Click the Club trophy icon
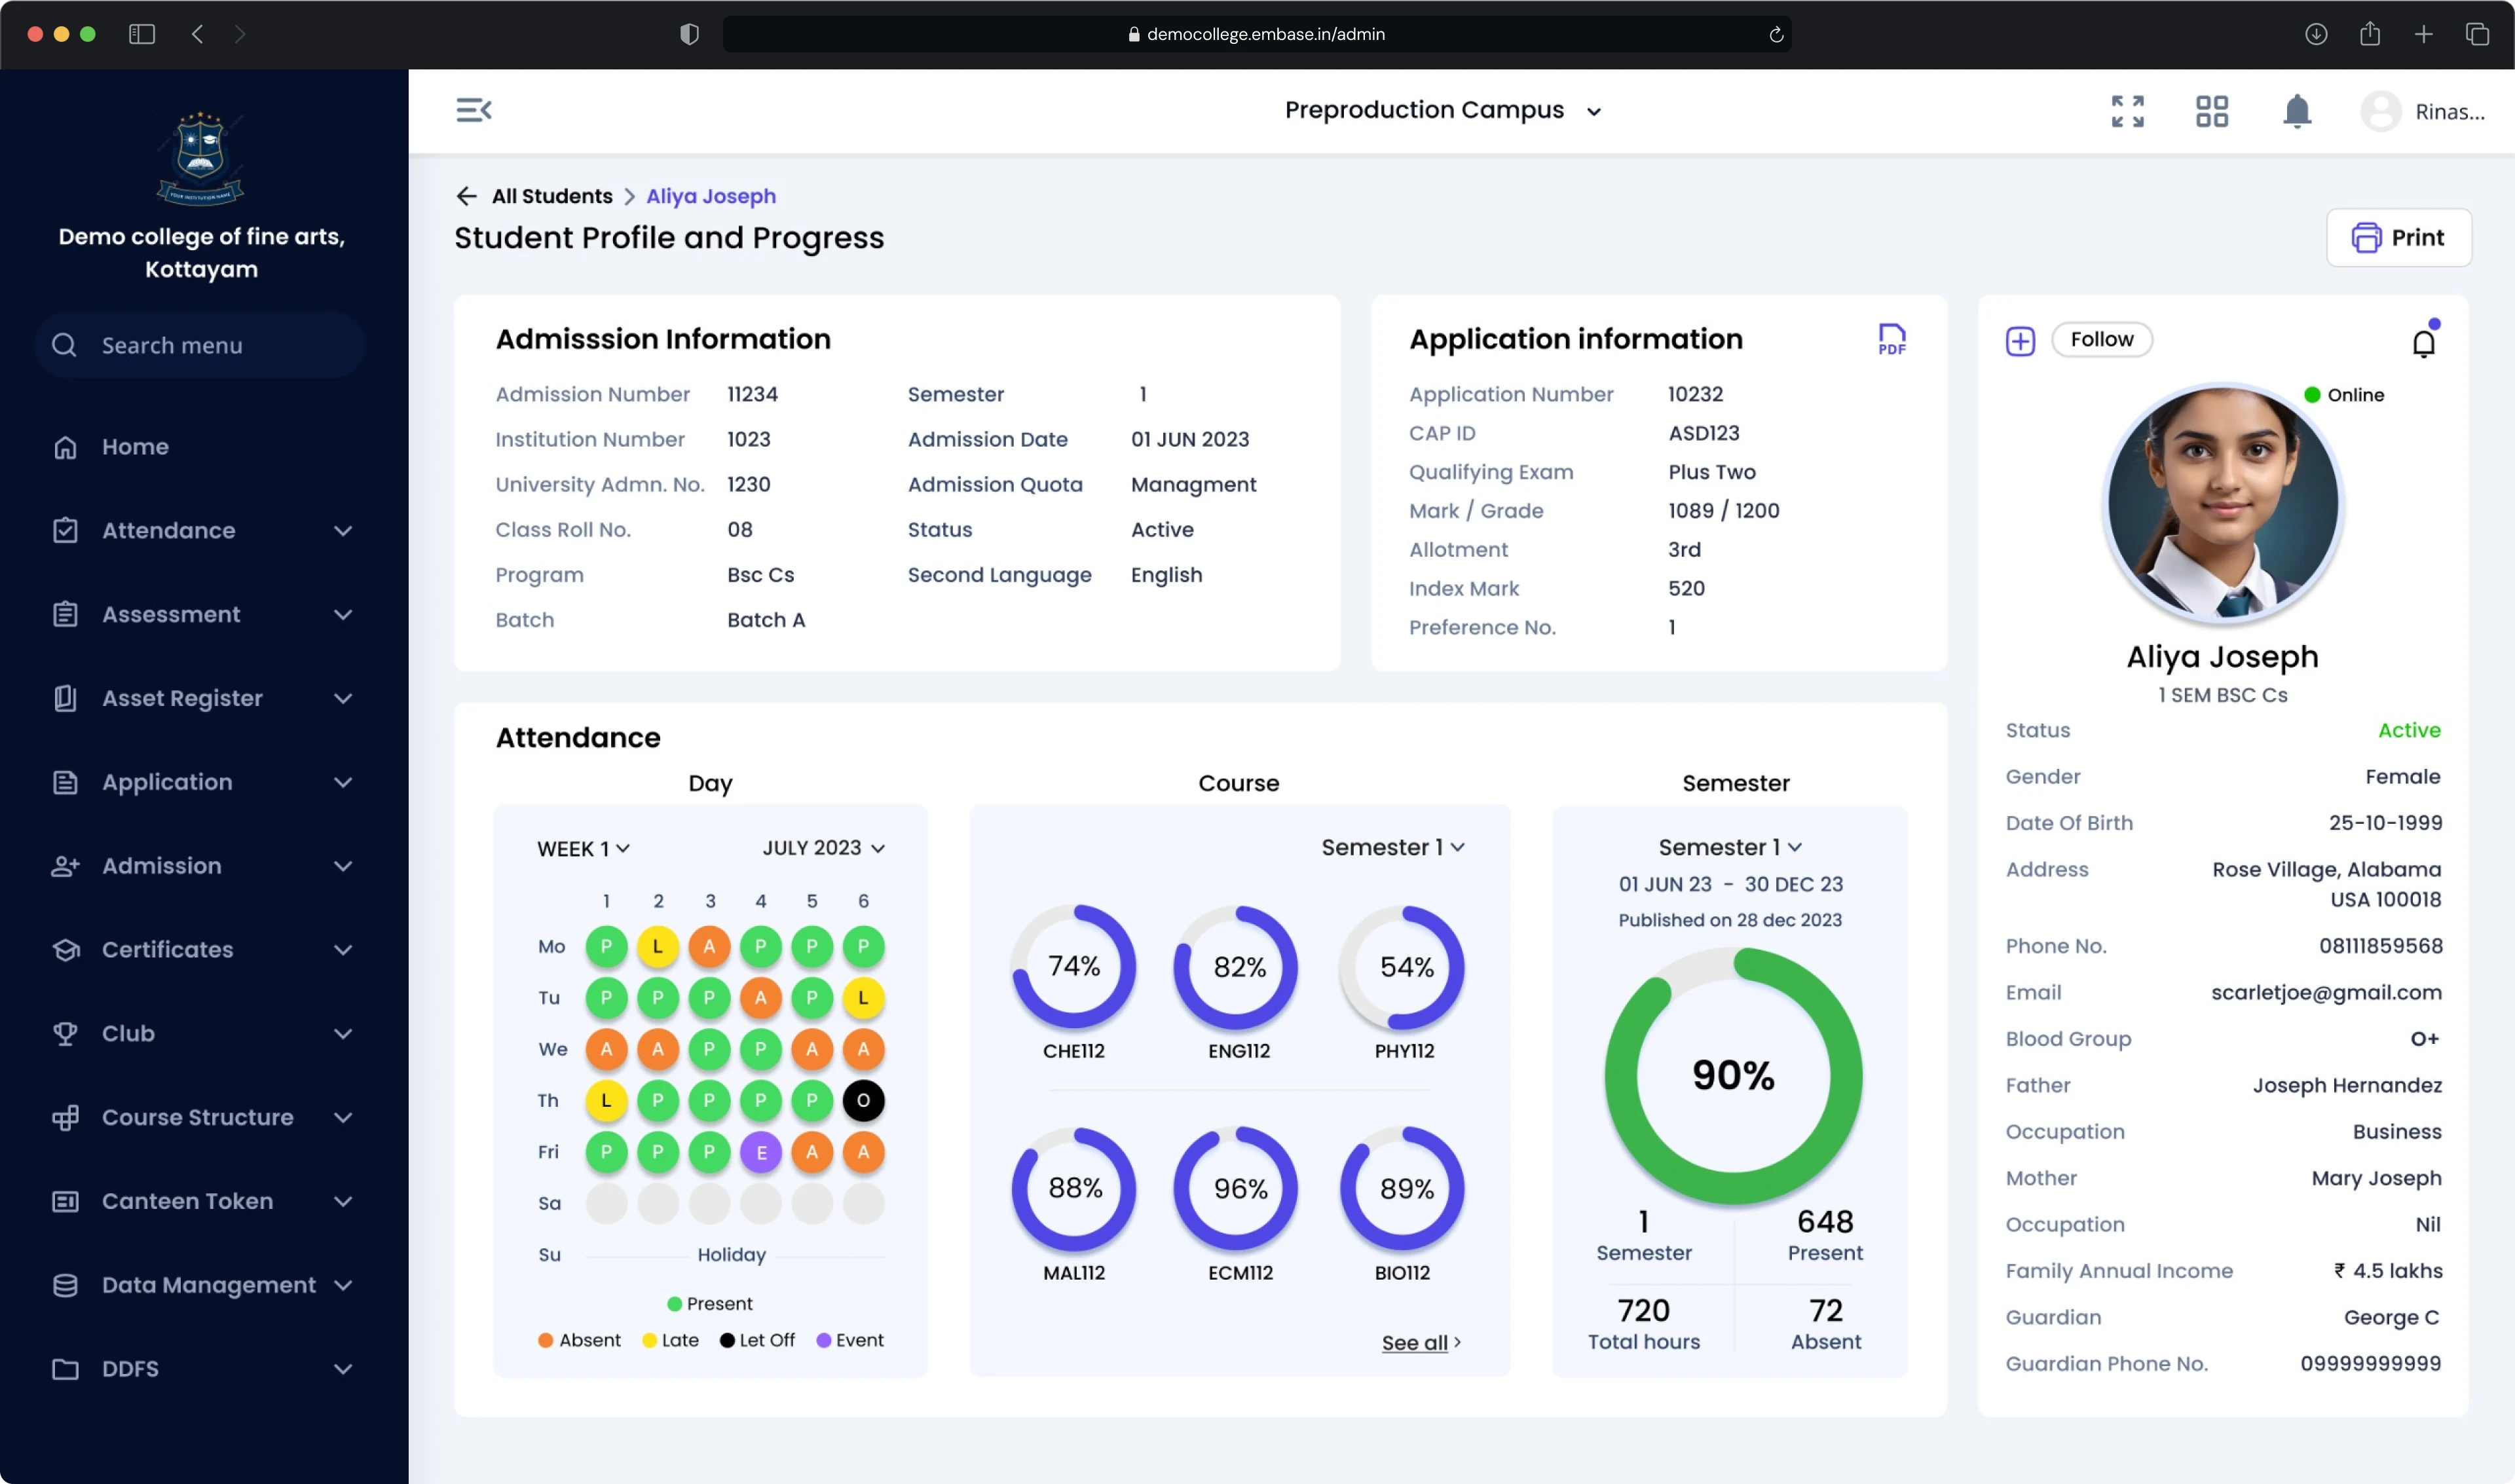Image resolution: width=2515 pixels, height=1484 pixels. point(65,1033)
